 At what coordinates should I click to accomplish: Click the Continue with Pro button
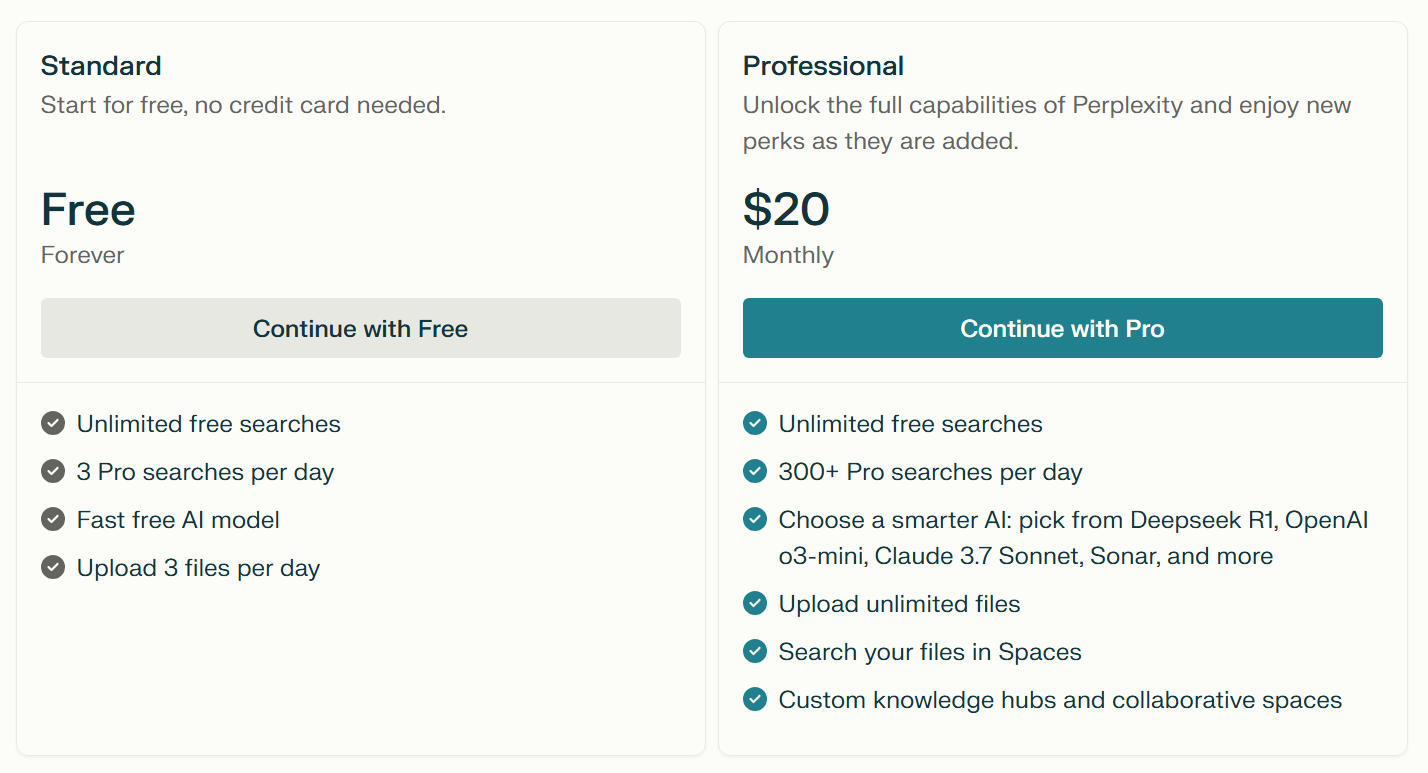click(x=1062, y=328)
